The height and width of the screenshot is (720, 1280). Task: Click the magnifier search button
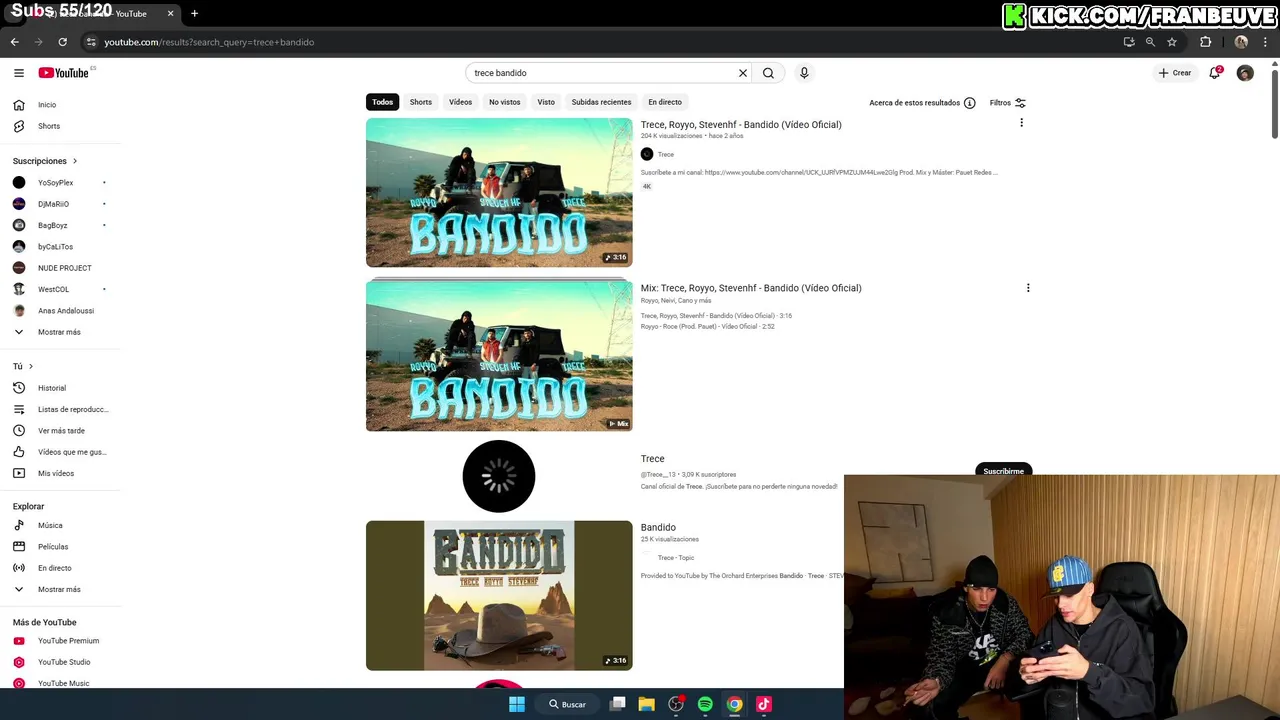pyautogui.click(x=768, y=73)
